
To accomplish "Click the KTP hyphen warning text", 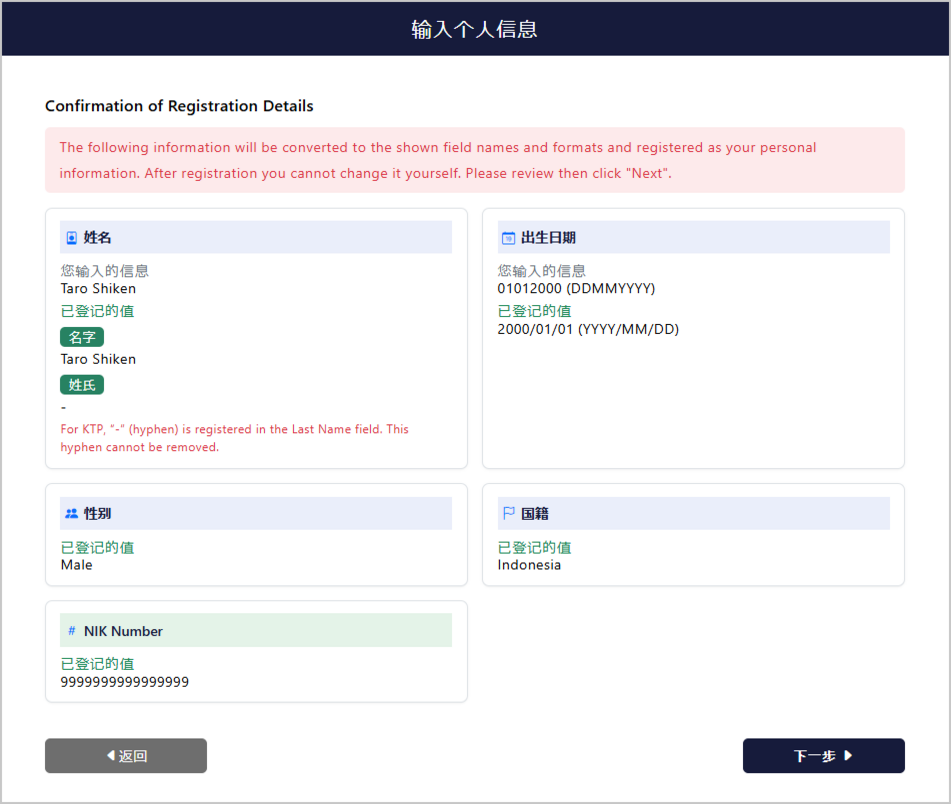I will [234, 438].
